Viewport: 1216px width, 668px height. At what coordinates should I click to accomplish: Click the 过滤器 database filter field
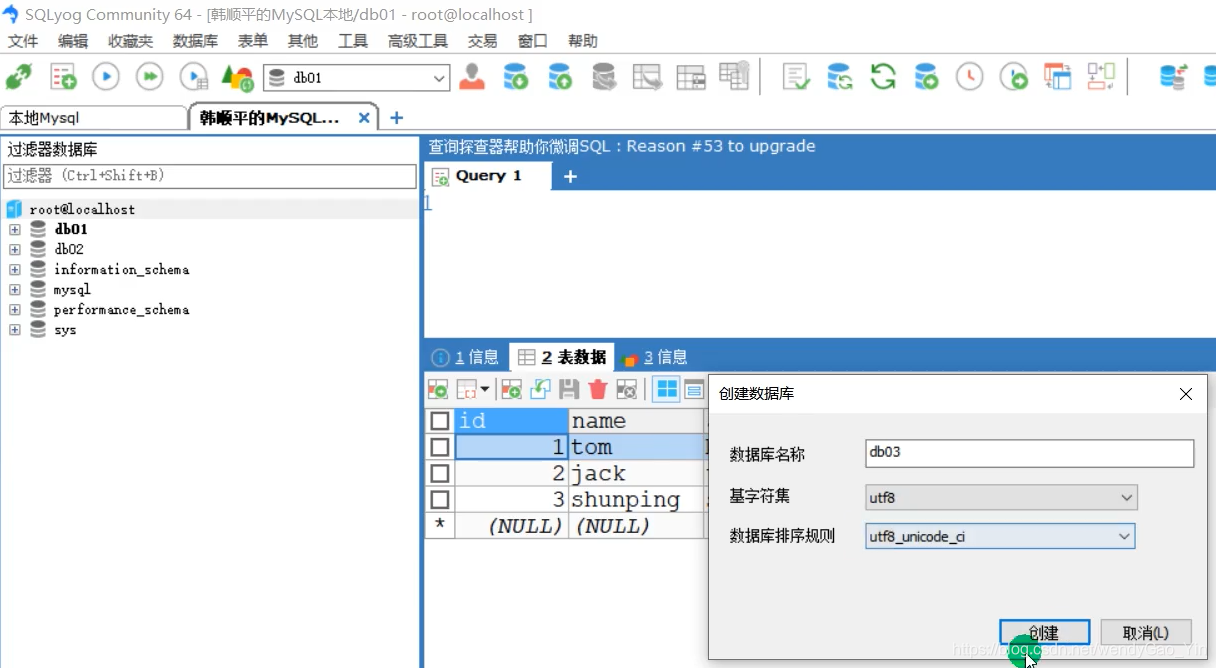coord(210,176)
